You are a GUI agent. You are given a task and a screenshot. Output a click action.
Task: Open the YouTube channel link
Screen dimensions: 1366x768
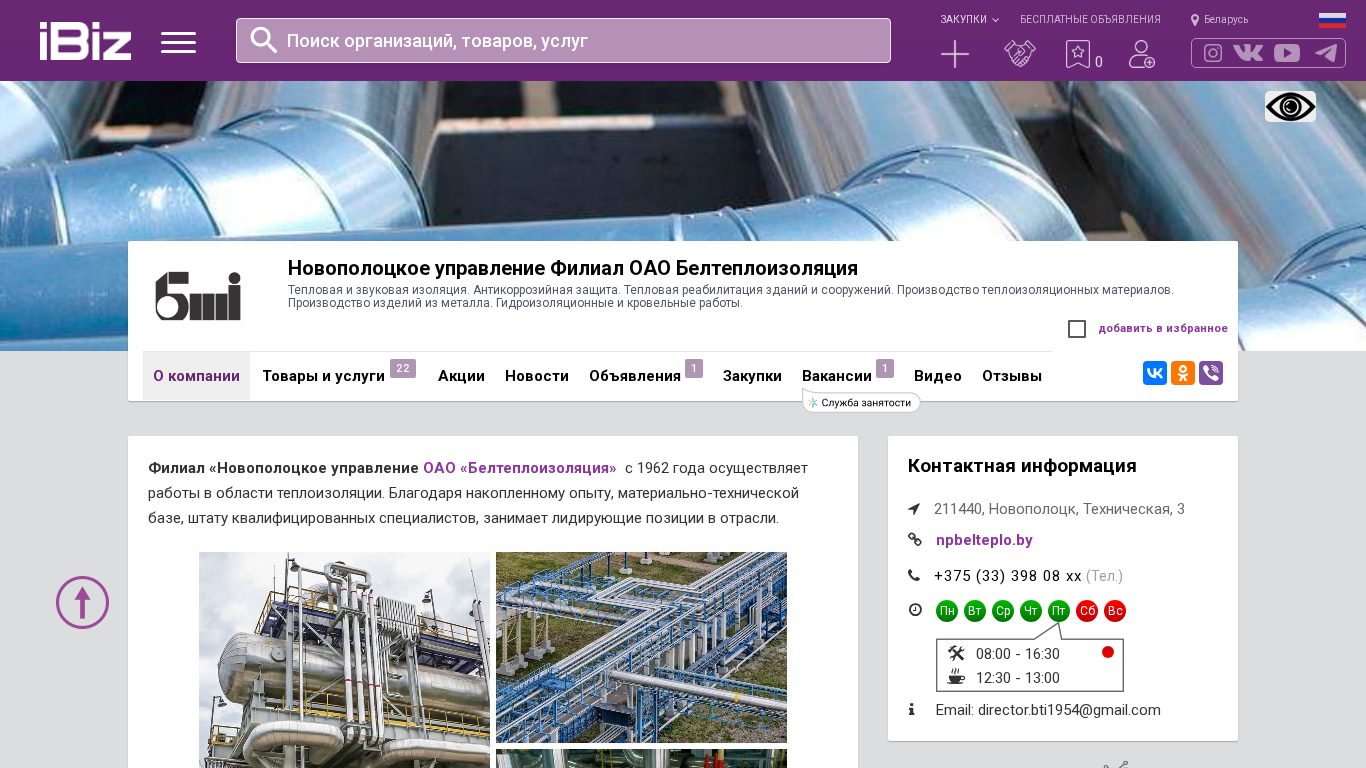coord(1287,53)
